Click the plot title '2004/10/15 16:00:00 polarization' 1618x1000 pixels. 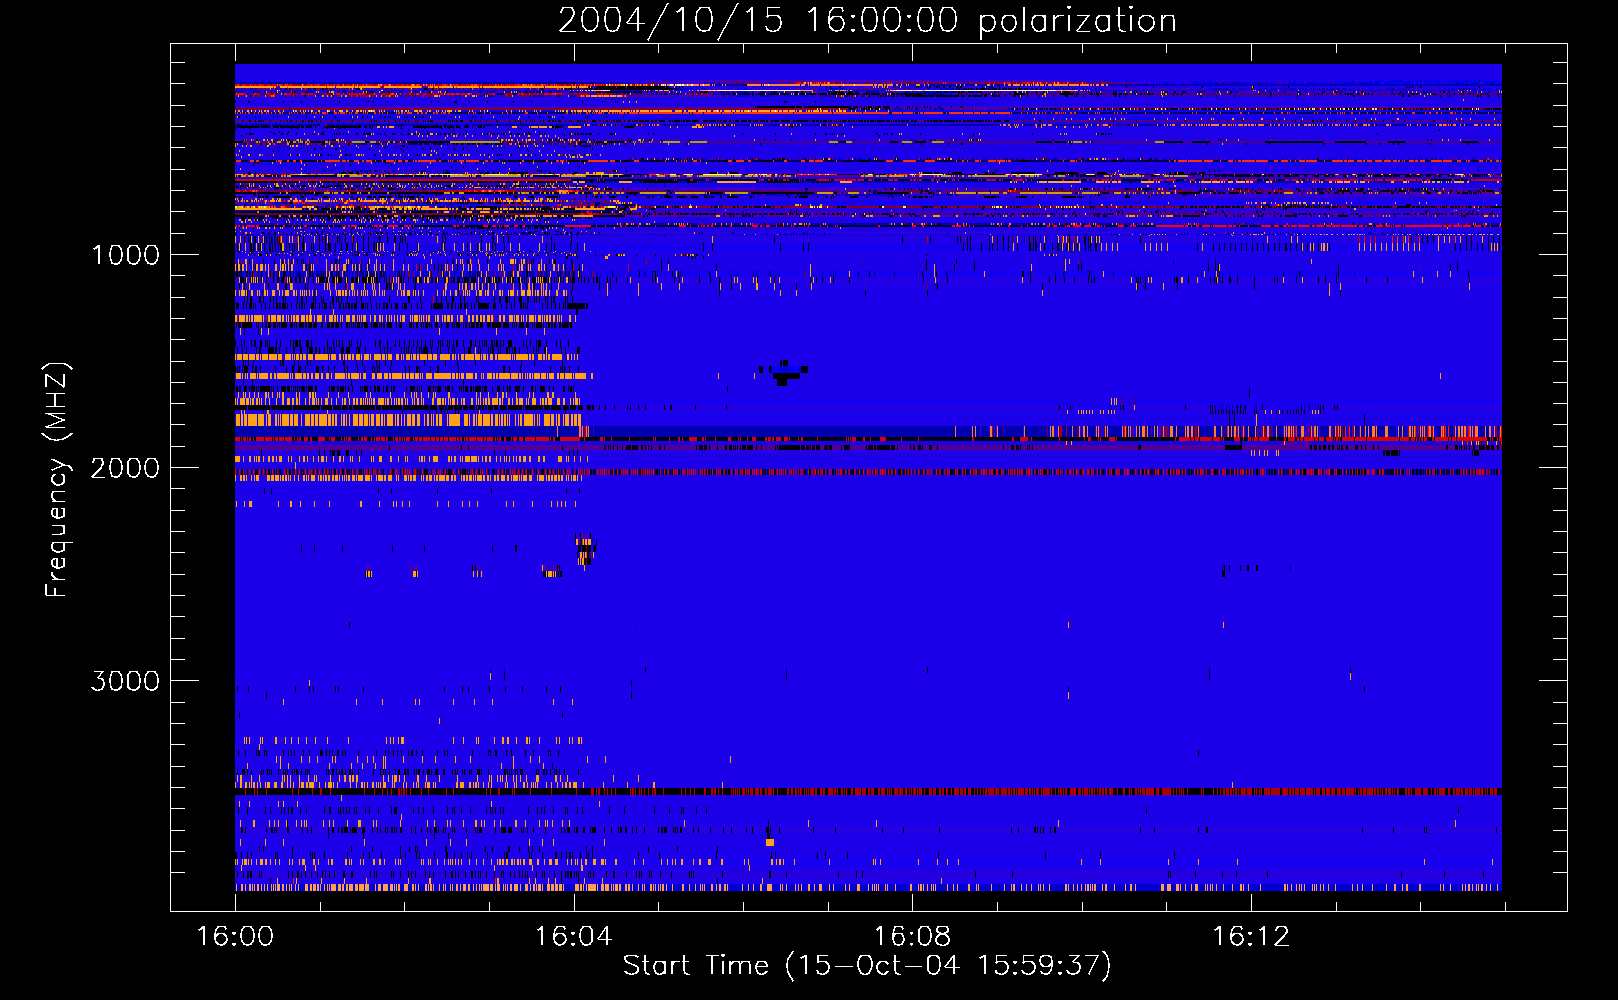point(867,21)
